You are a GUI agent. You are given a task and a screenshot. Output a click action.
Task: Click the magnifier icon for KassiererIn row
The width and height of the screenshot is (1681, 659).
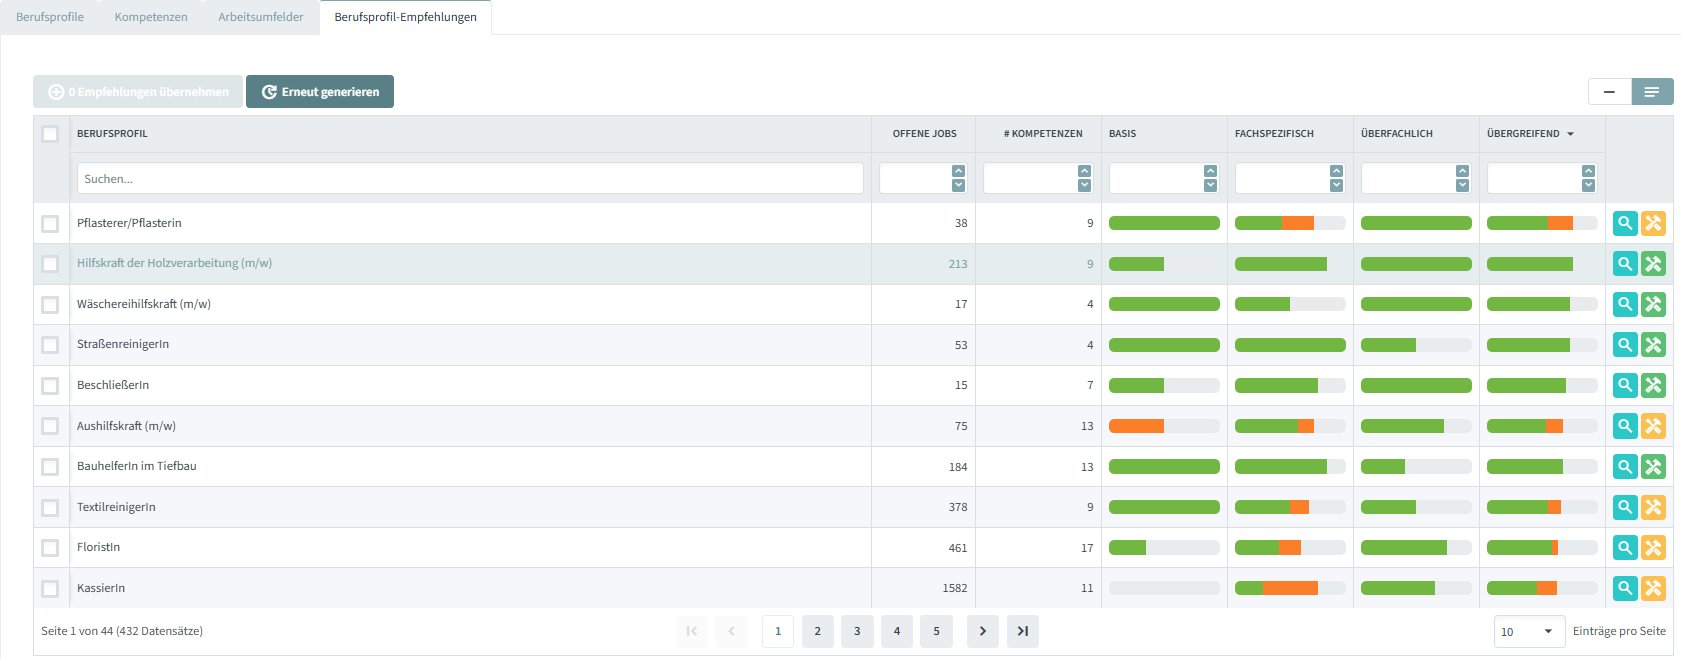coord(1625,588)
